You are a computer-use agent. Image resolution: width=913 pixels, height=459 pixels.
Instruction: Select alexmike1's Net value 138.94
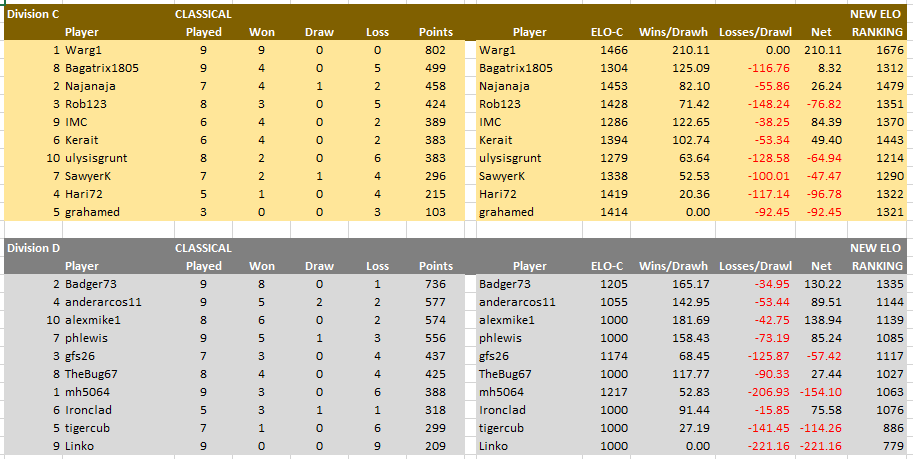823,320
